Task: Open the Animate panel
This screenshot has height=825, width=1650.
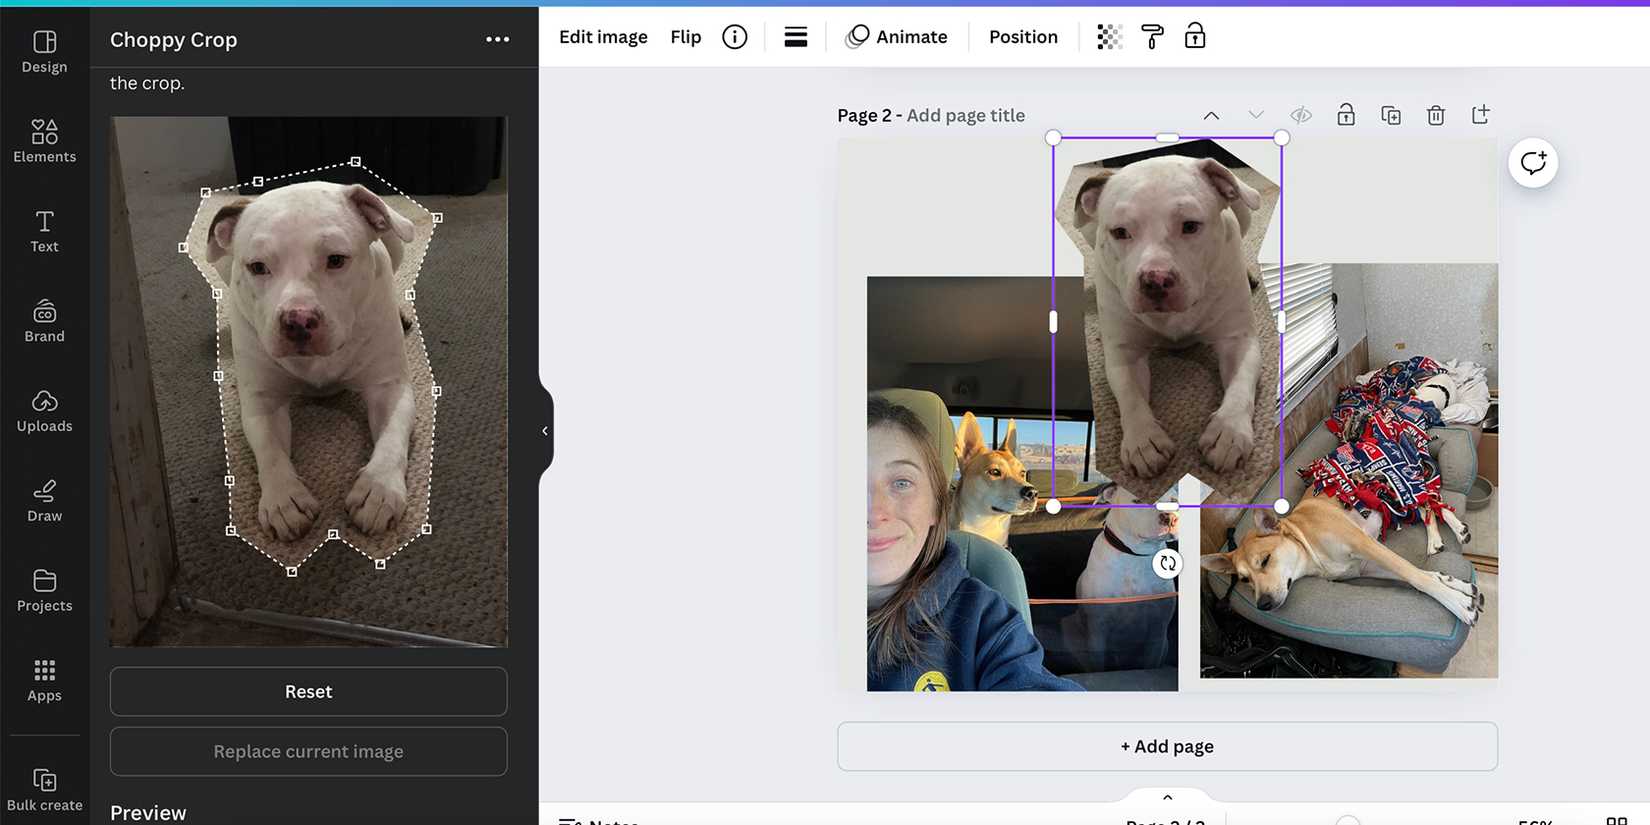Action: [897, 37]
